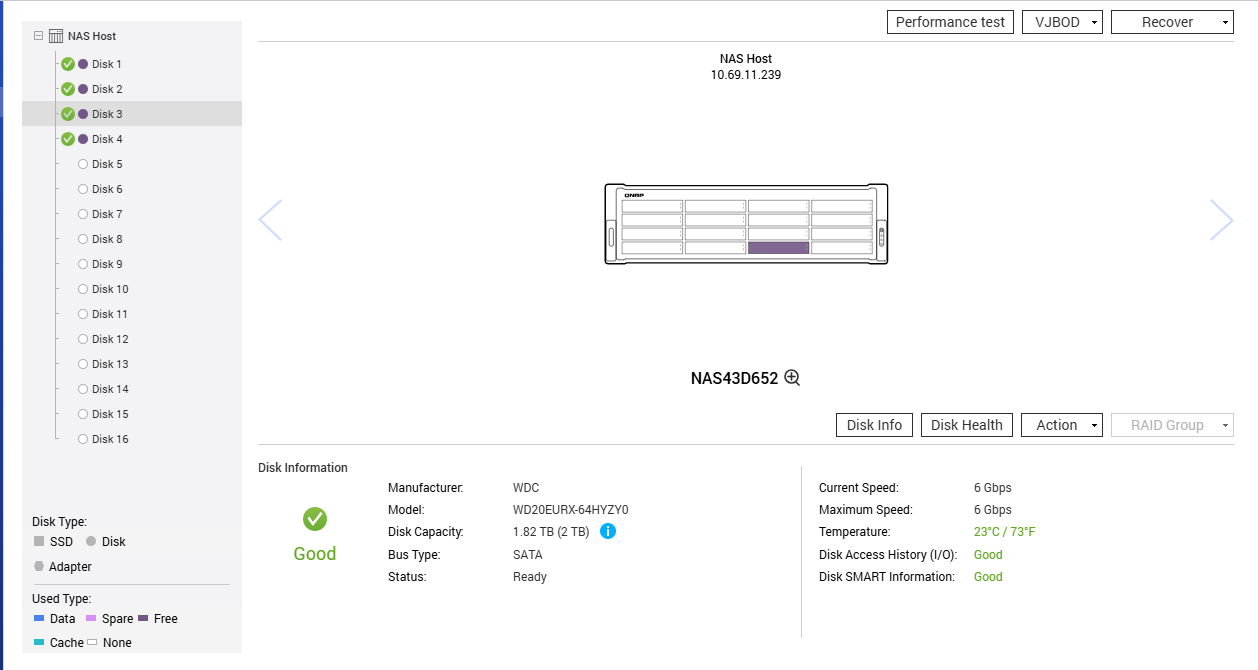
Task: Zoom in on NAS43D652 with magnifier icon
Action: (x=792, y=378)
